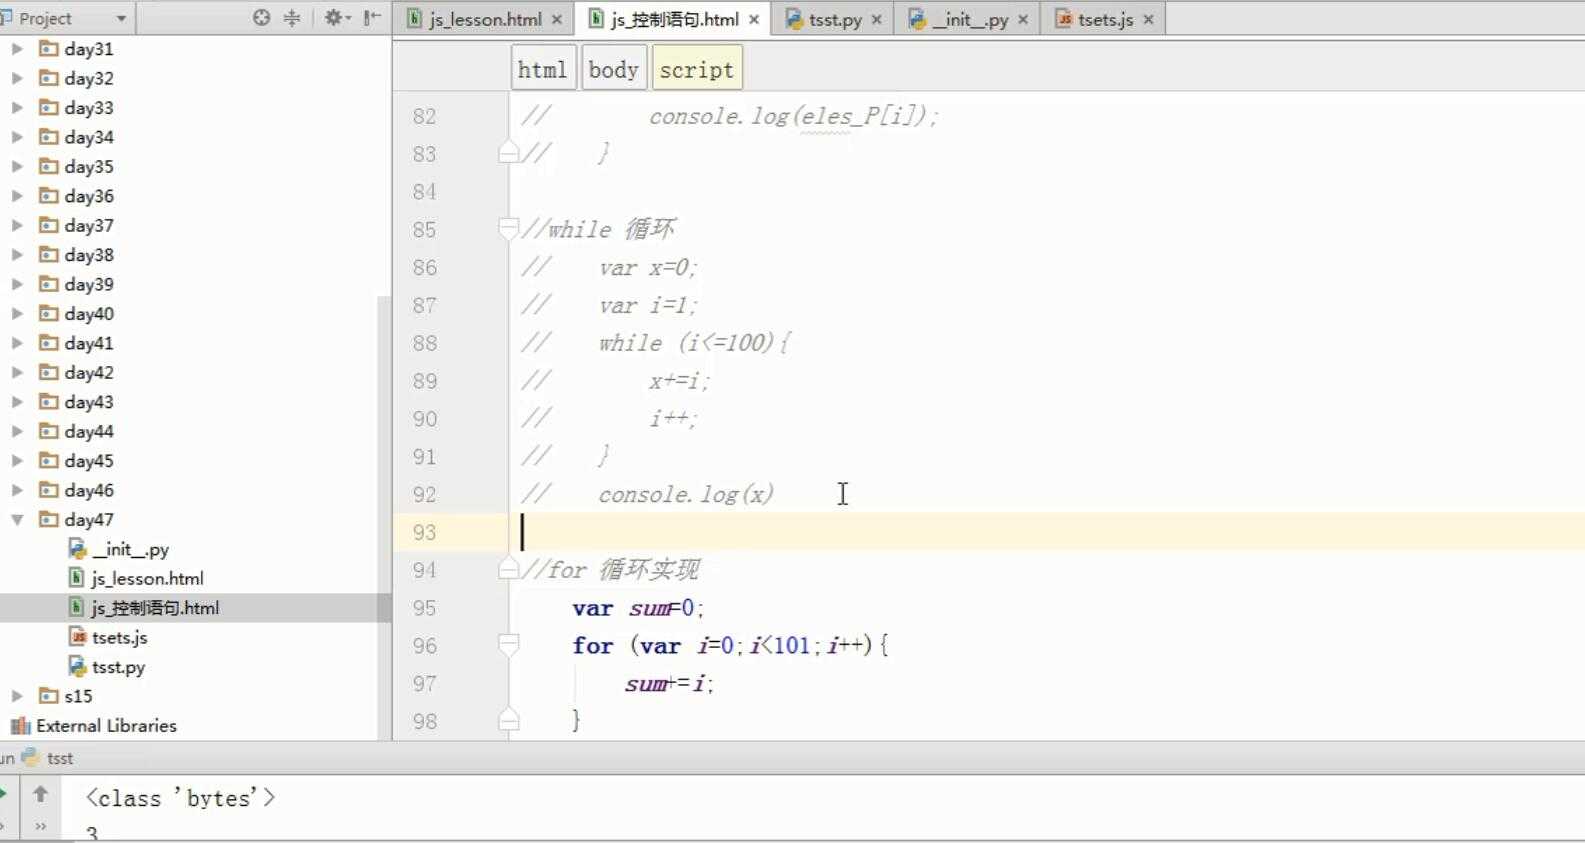Select the day43 folder row

point(190,401)
